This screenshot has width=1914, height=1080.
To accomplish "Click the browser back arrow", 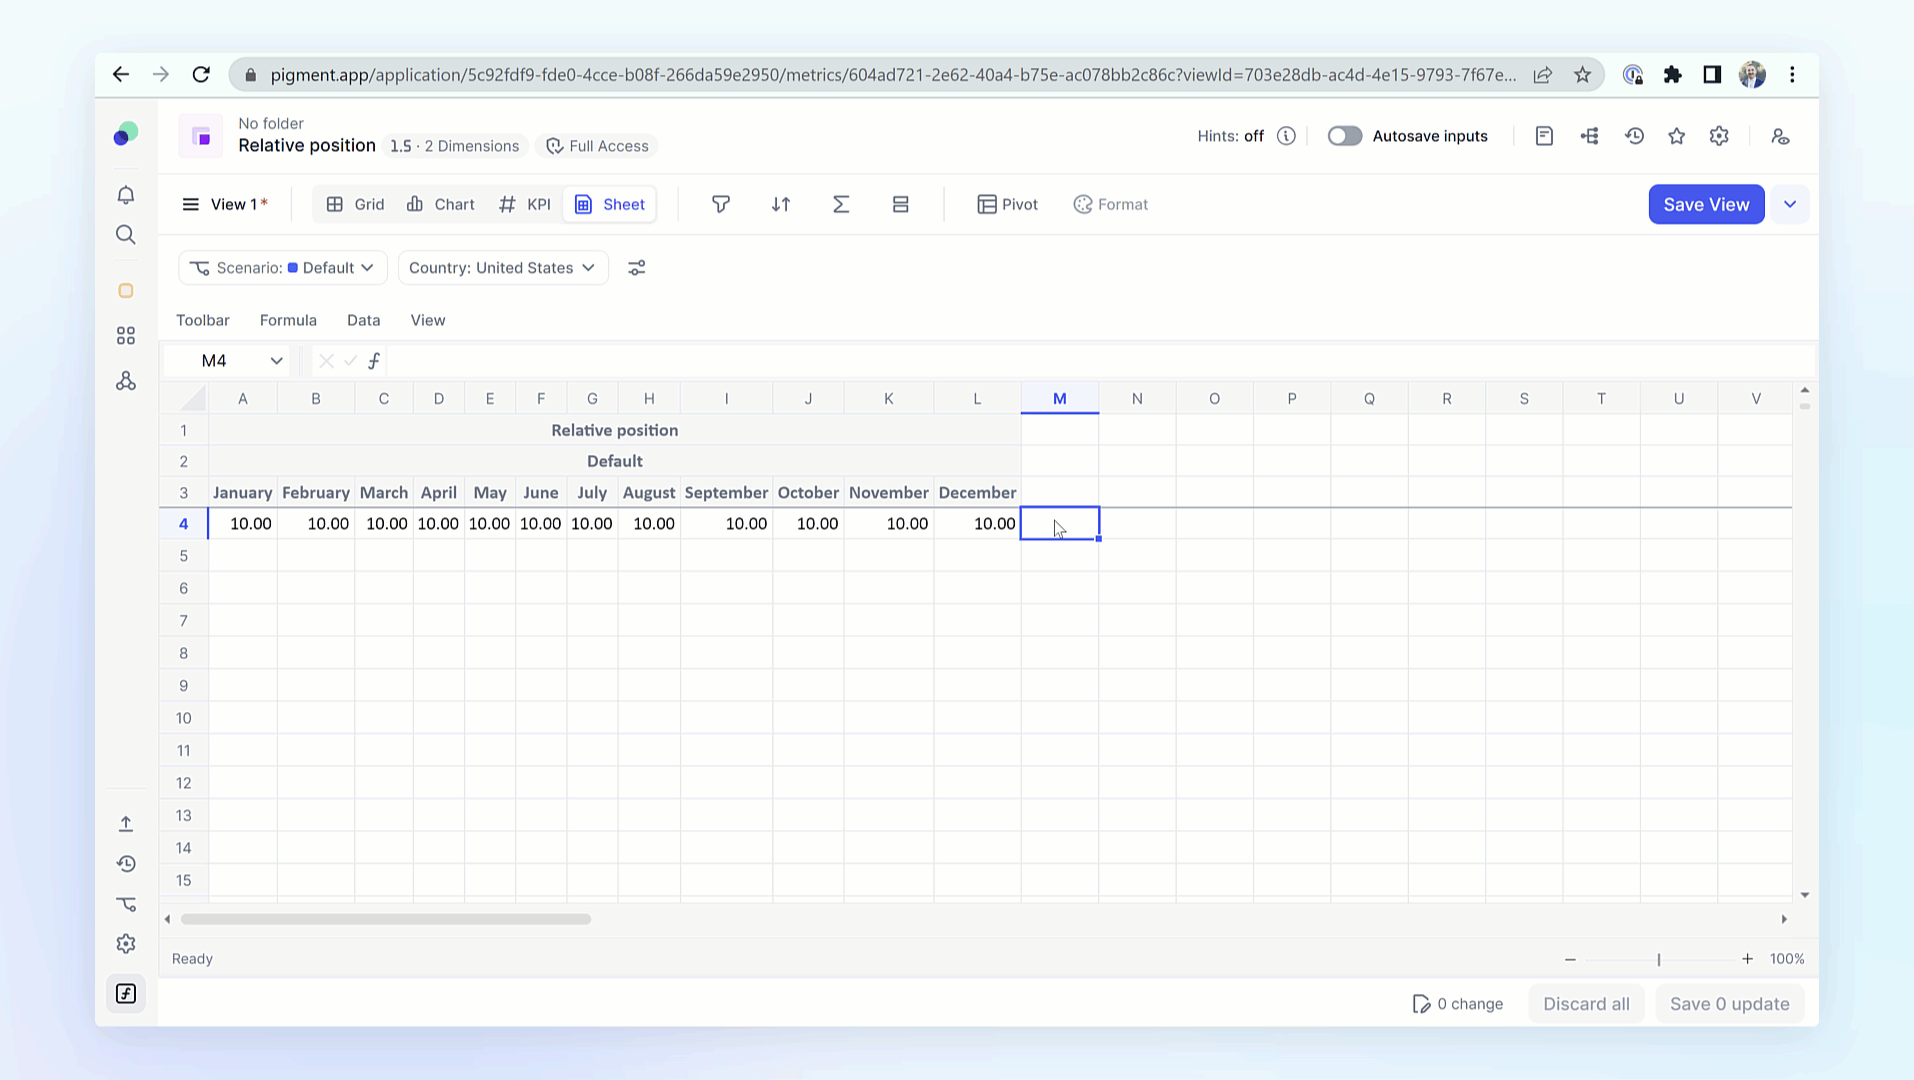I will tap(120, 75).
